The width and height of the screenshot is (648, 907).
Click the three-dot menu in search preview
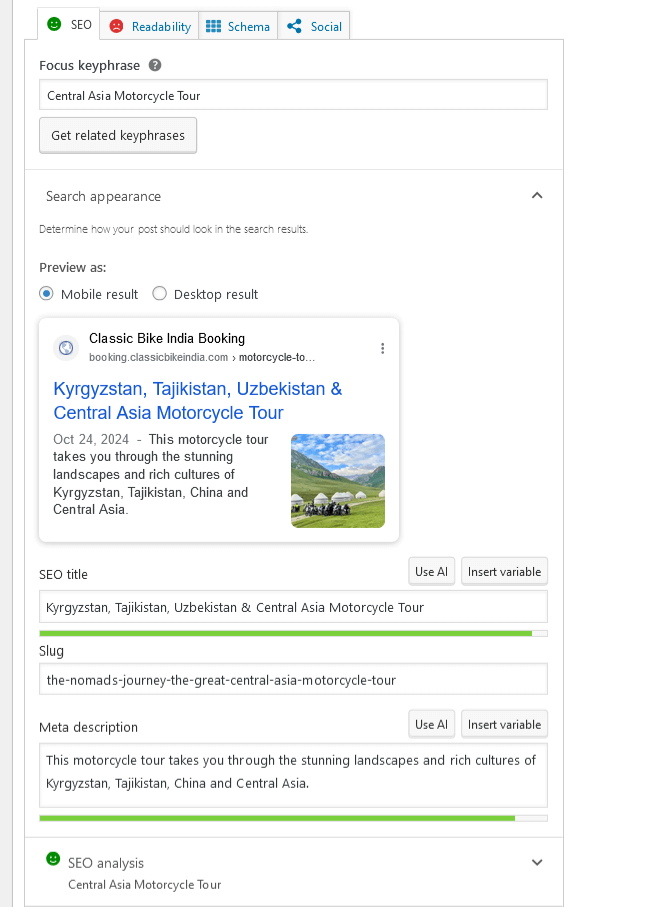[382, 348]
